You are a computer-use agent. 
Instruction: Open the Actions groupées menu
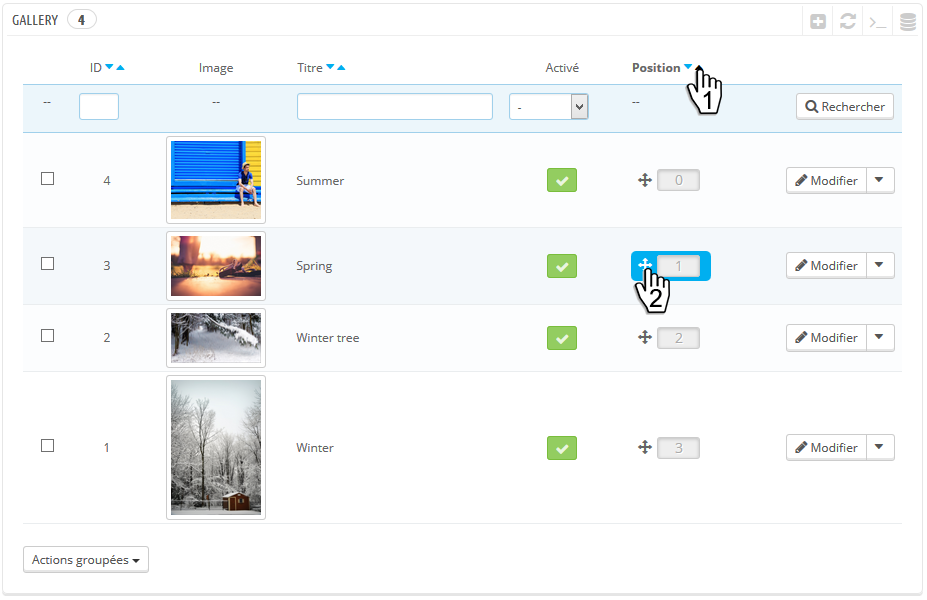pyautogui.click(x=86, y=560)
